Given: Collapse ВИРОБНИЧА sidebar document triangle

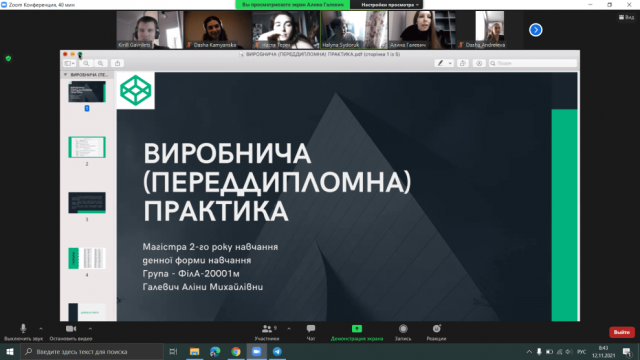Looking at the screenshot, I should pyautogui.click(x=65, y=75).
